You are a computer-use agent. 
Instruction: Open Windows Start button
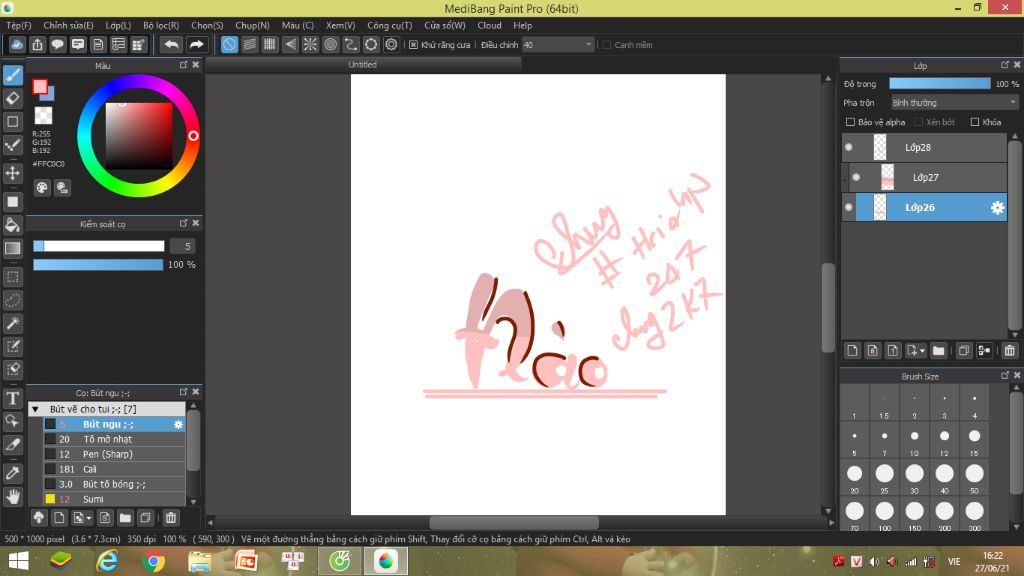(x=18, y=562)
